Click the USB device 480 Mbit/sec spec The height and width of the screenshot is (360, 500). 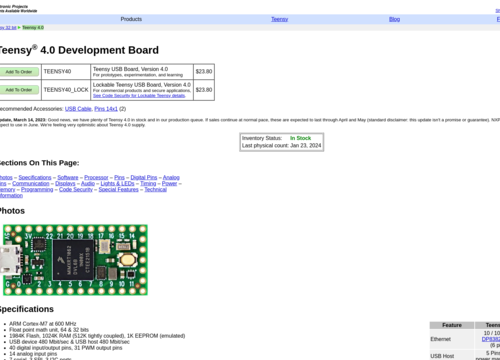tap(69, 342)
